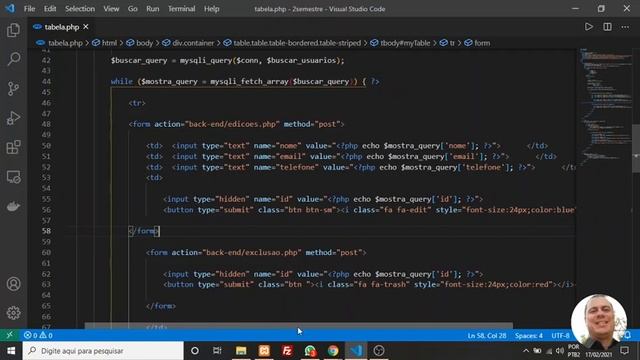Screen dimensions: 640x360
Task: Open the Search view in activity bar
Action: (13, 59)
